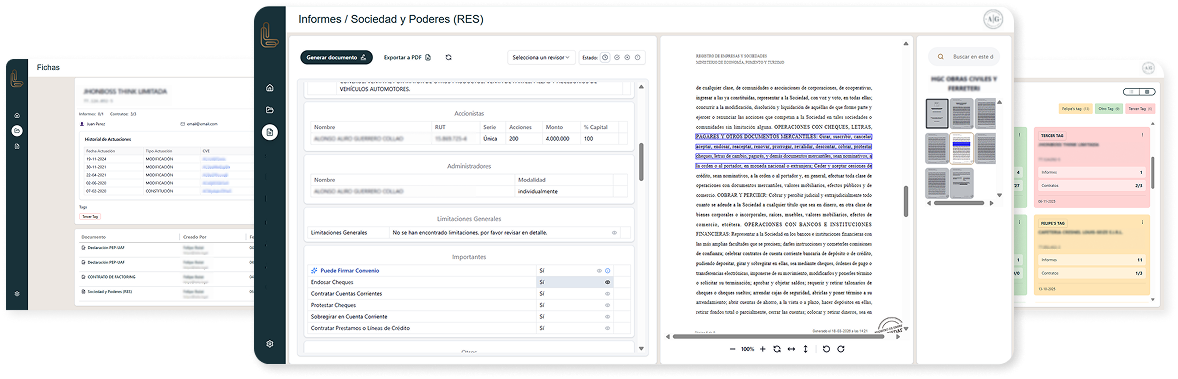This screenshot has height=379, width=1178.
Task: Click kebab menu on FELIPE'S TAG card
Action: pos(1143,223)
